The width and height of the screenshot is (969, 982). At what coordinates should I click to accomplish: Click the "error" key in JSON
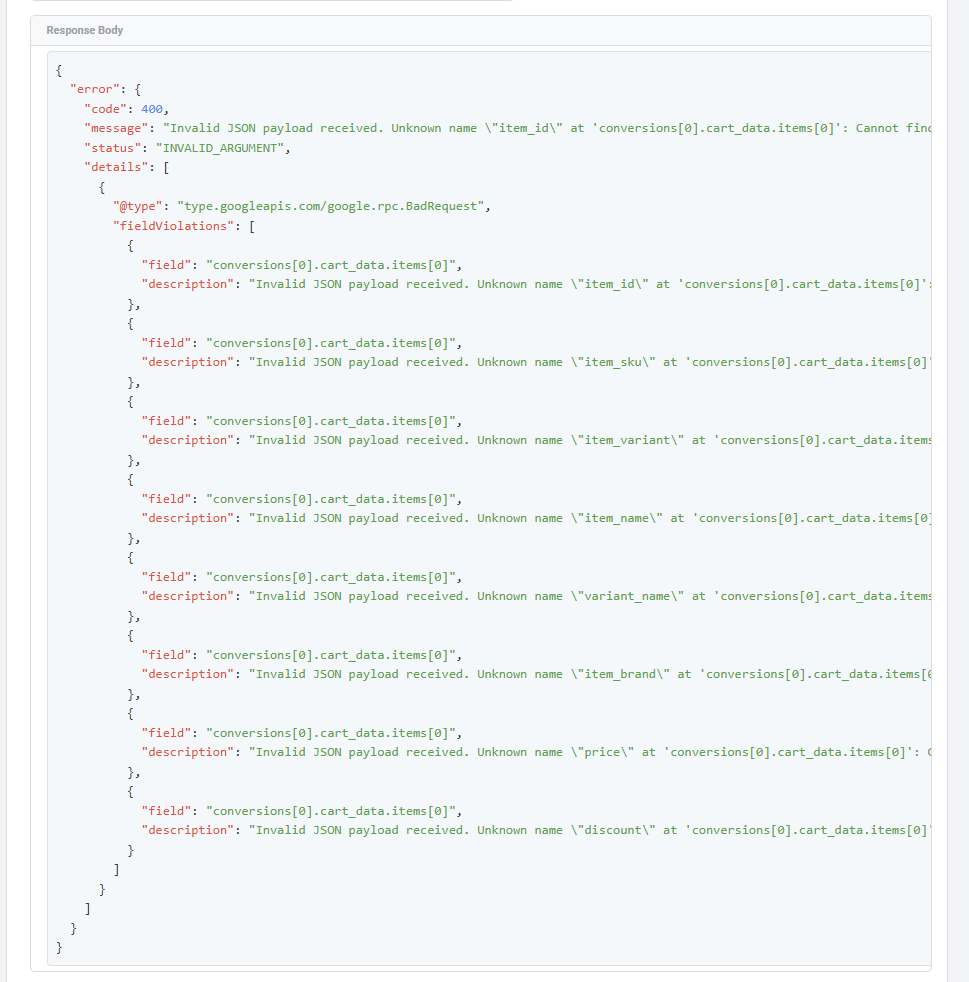point(95,90)
